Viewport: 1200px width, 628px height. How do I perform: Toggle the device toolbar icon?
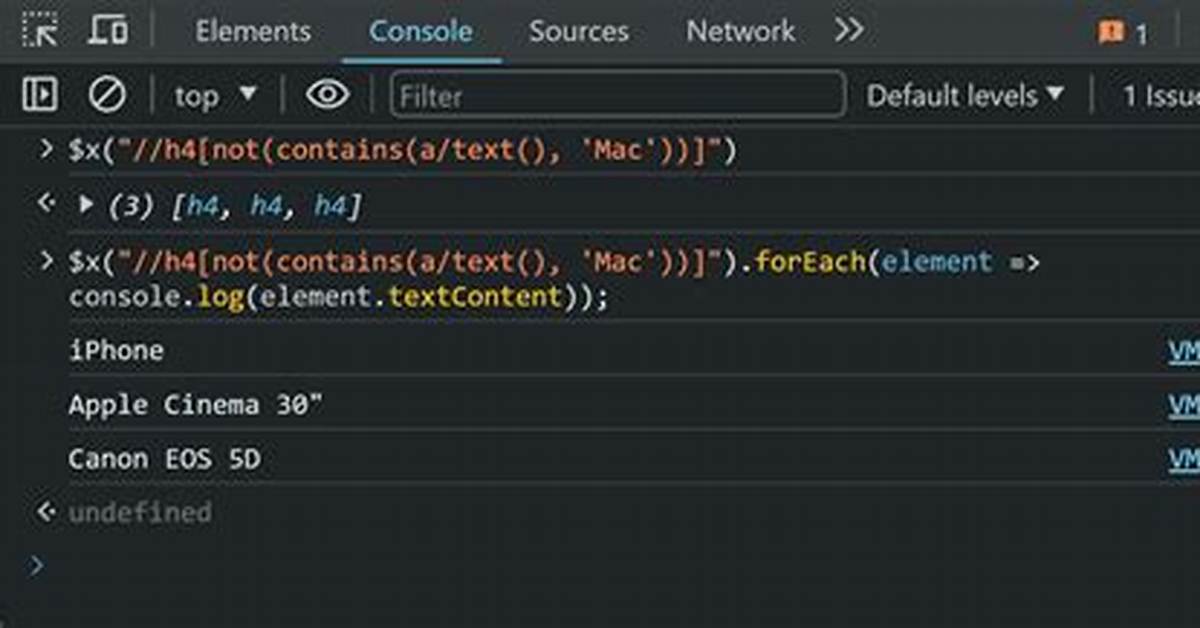[x=108, y=31]
